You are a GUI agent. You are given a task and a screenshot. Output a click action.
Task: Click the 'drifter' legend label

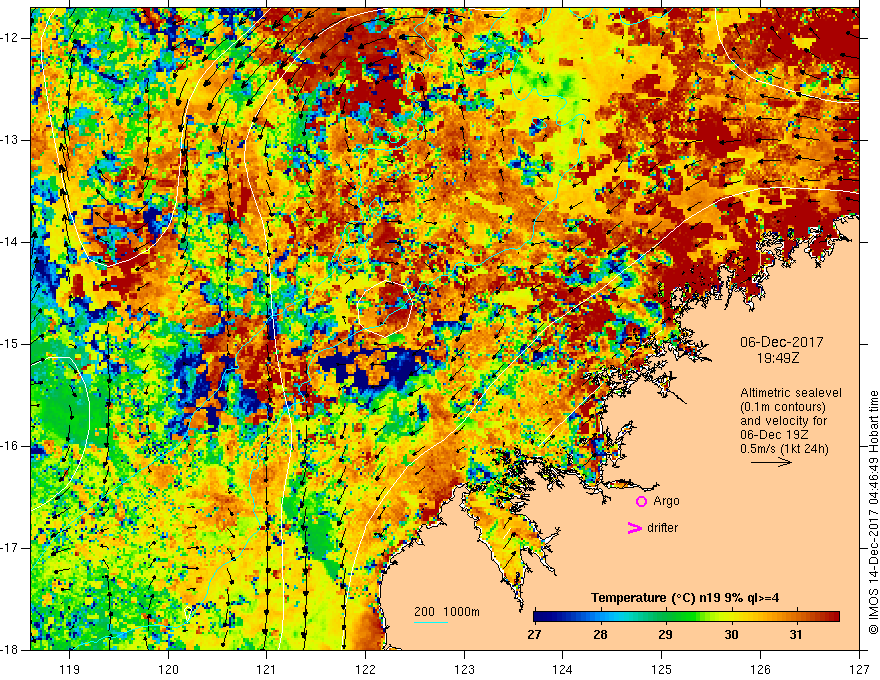point(662,528)
